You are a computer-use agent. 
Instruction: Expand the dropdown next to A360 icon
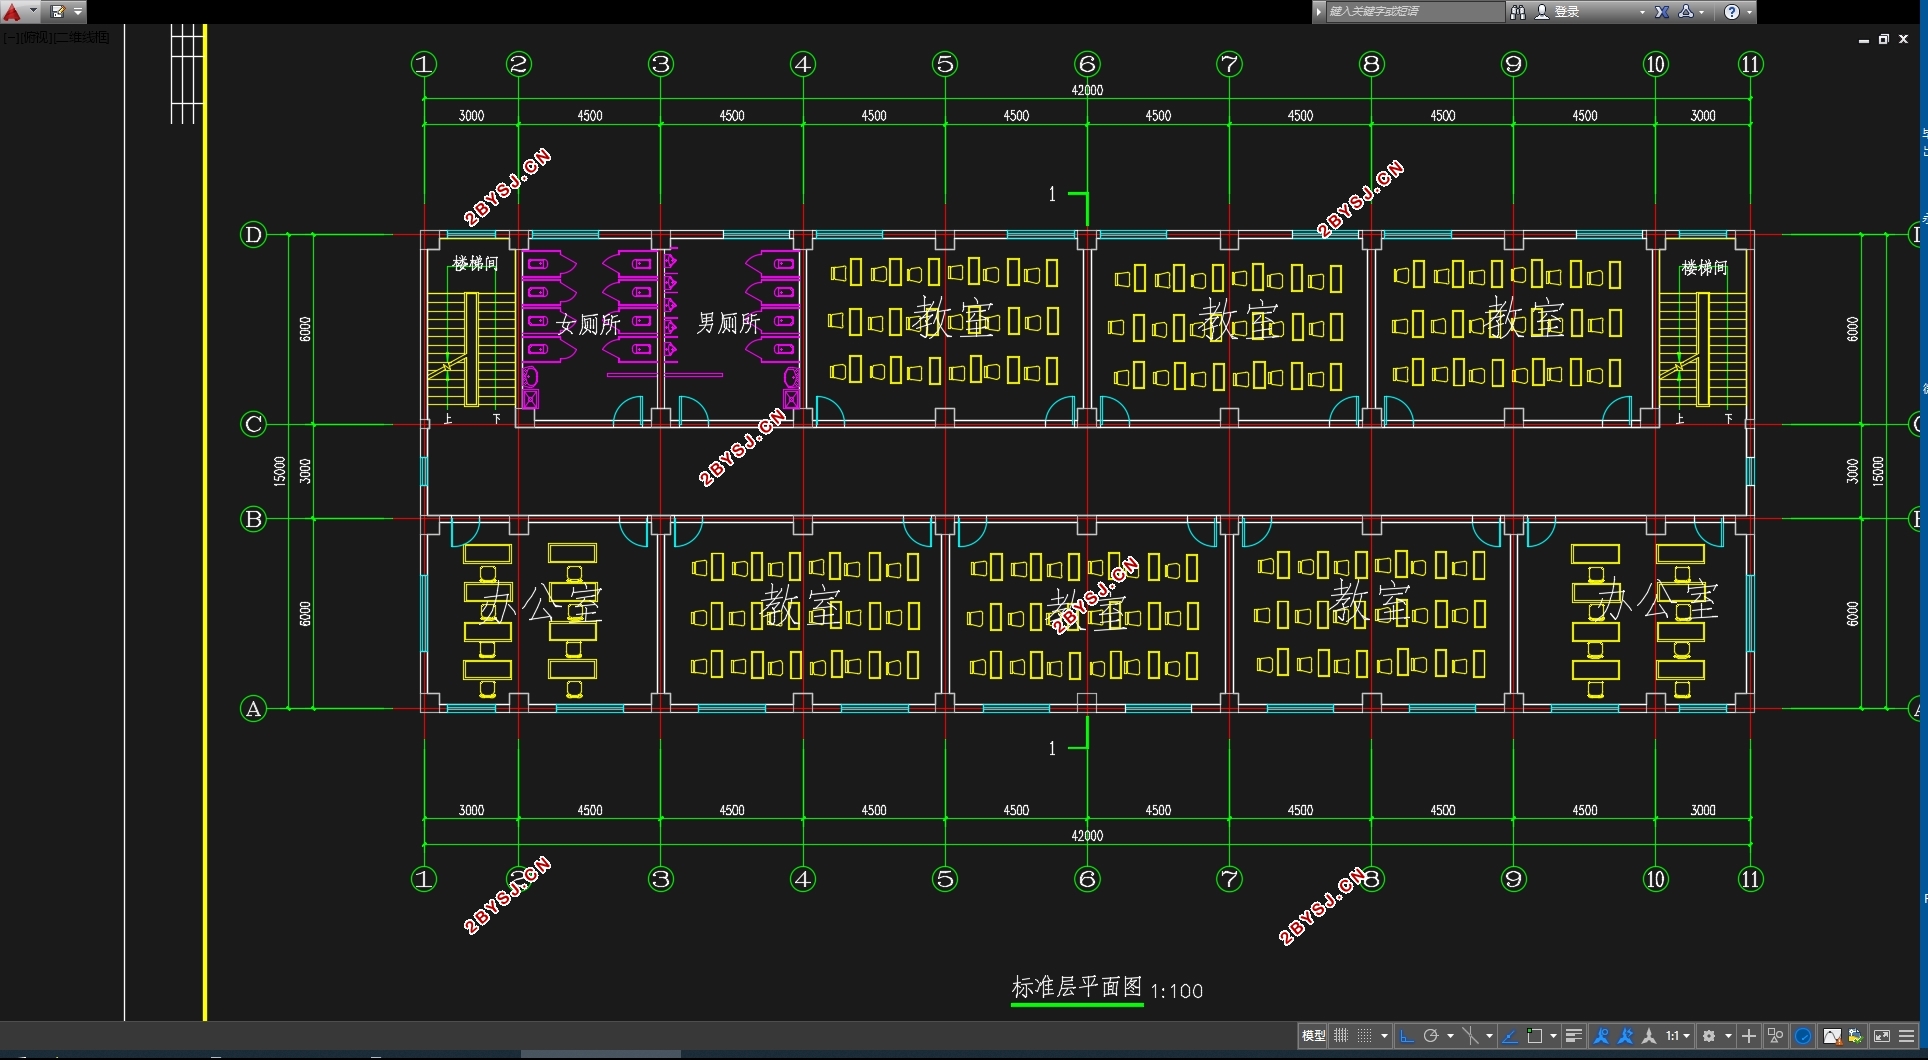(x=1701, y=12)
